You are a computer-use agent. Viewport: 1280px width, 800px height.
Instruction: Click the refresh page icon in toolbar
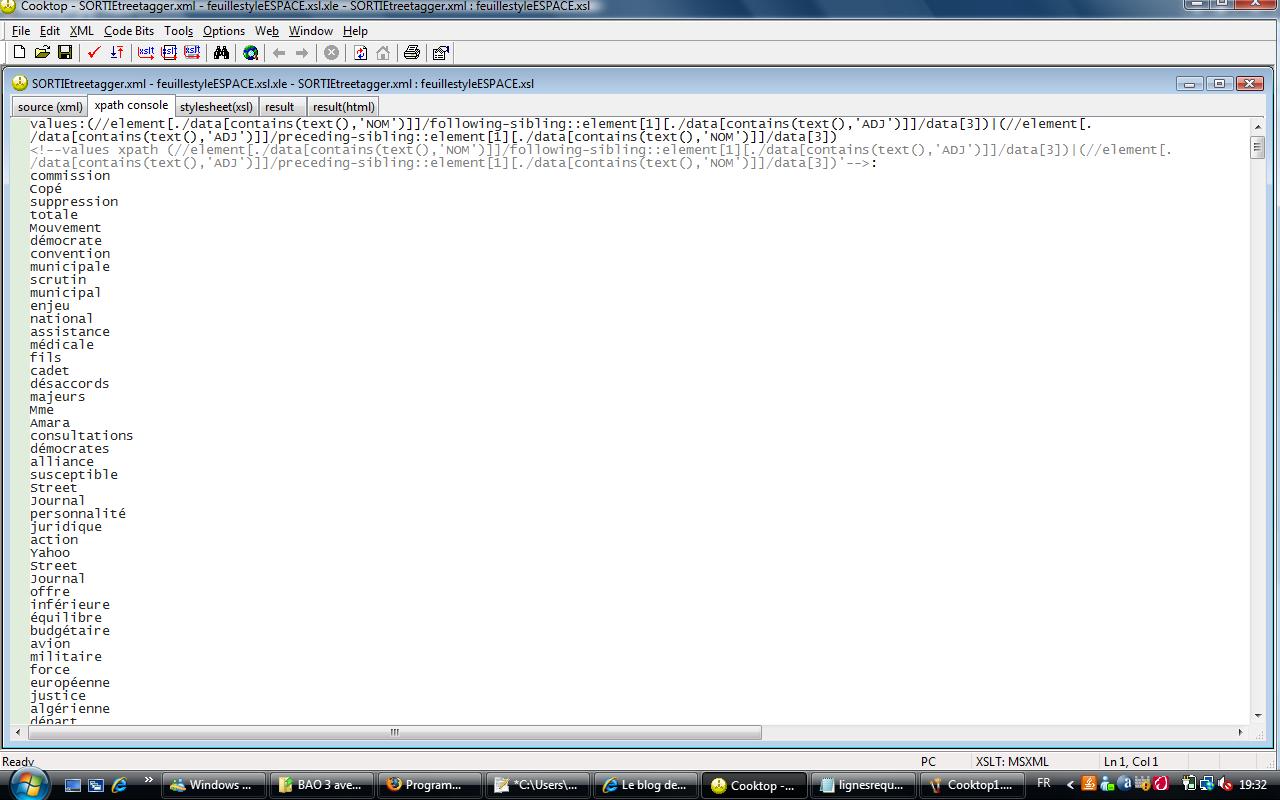click(x=360, y=53)
